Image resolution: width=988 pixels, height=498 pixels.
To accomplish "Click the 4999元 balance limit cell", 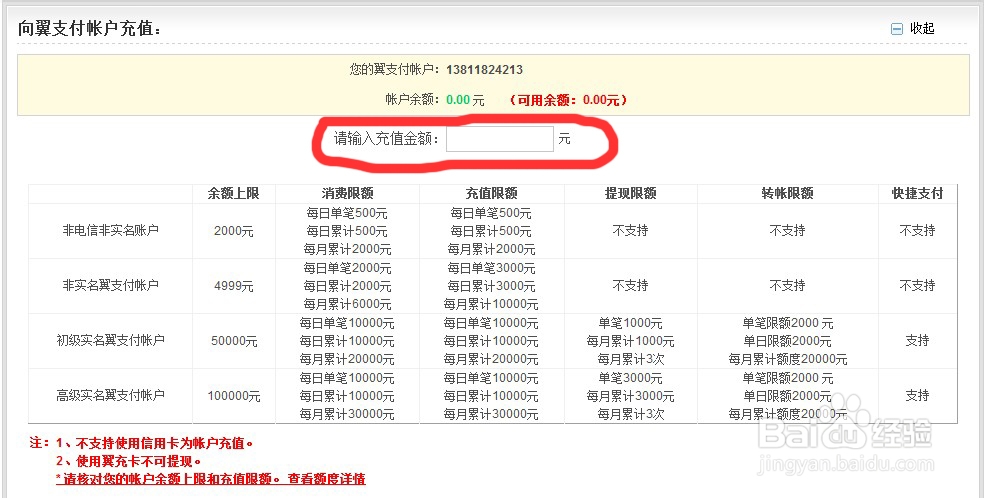I will point(234,286).
